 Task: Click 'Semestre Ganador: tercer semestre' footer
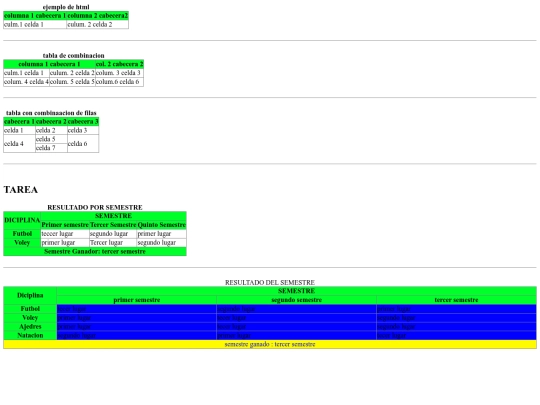(95, 251)
